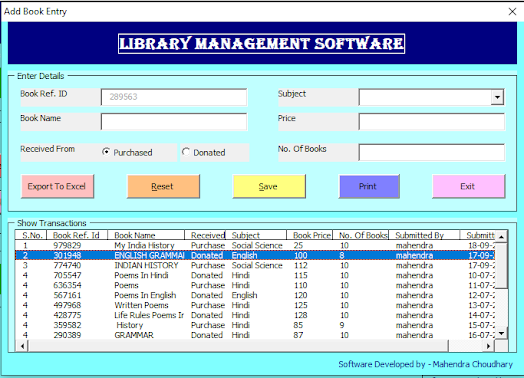
Task: Select the Poems In English row
Action: point(255,295)
